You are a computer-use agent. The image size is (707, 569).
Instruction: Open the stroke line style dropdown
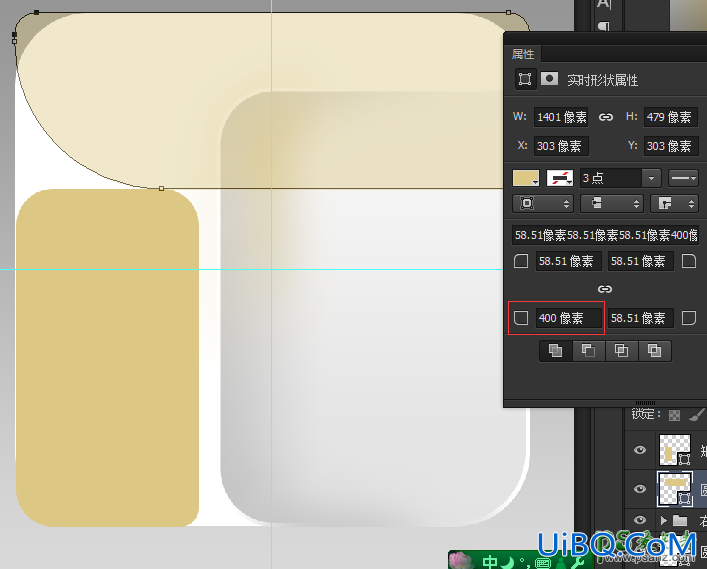coord(683,178)
